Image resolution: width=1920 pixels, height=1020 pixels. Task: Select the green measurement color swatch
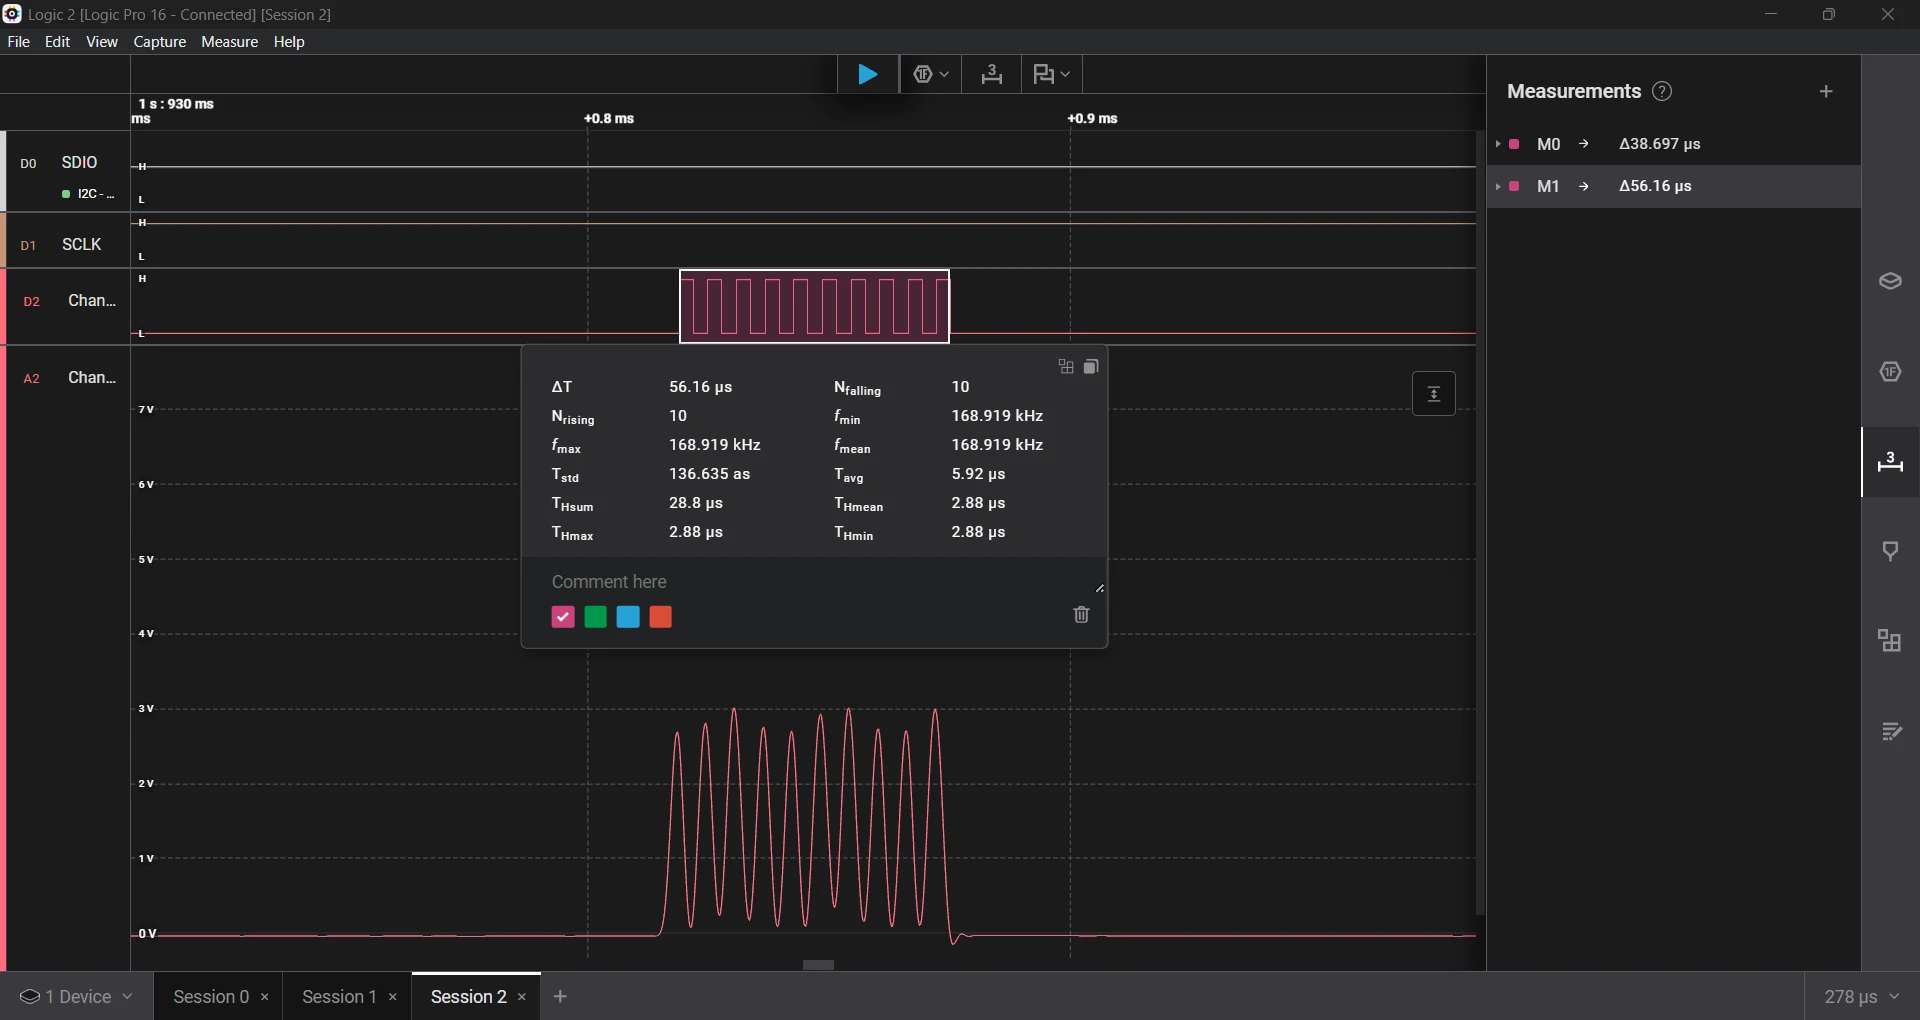coord(595,617)
